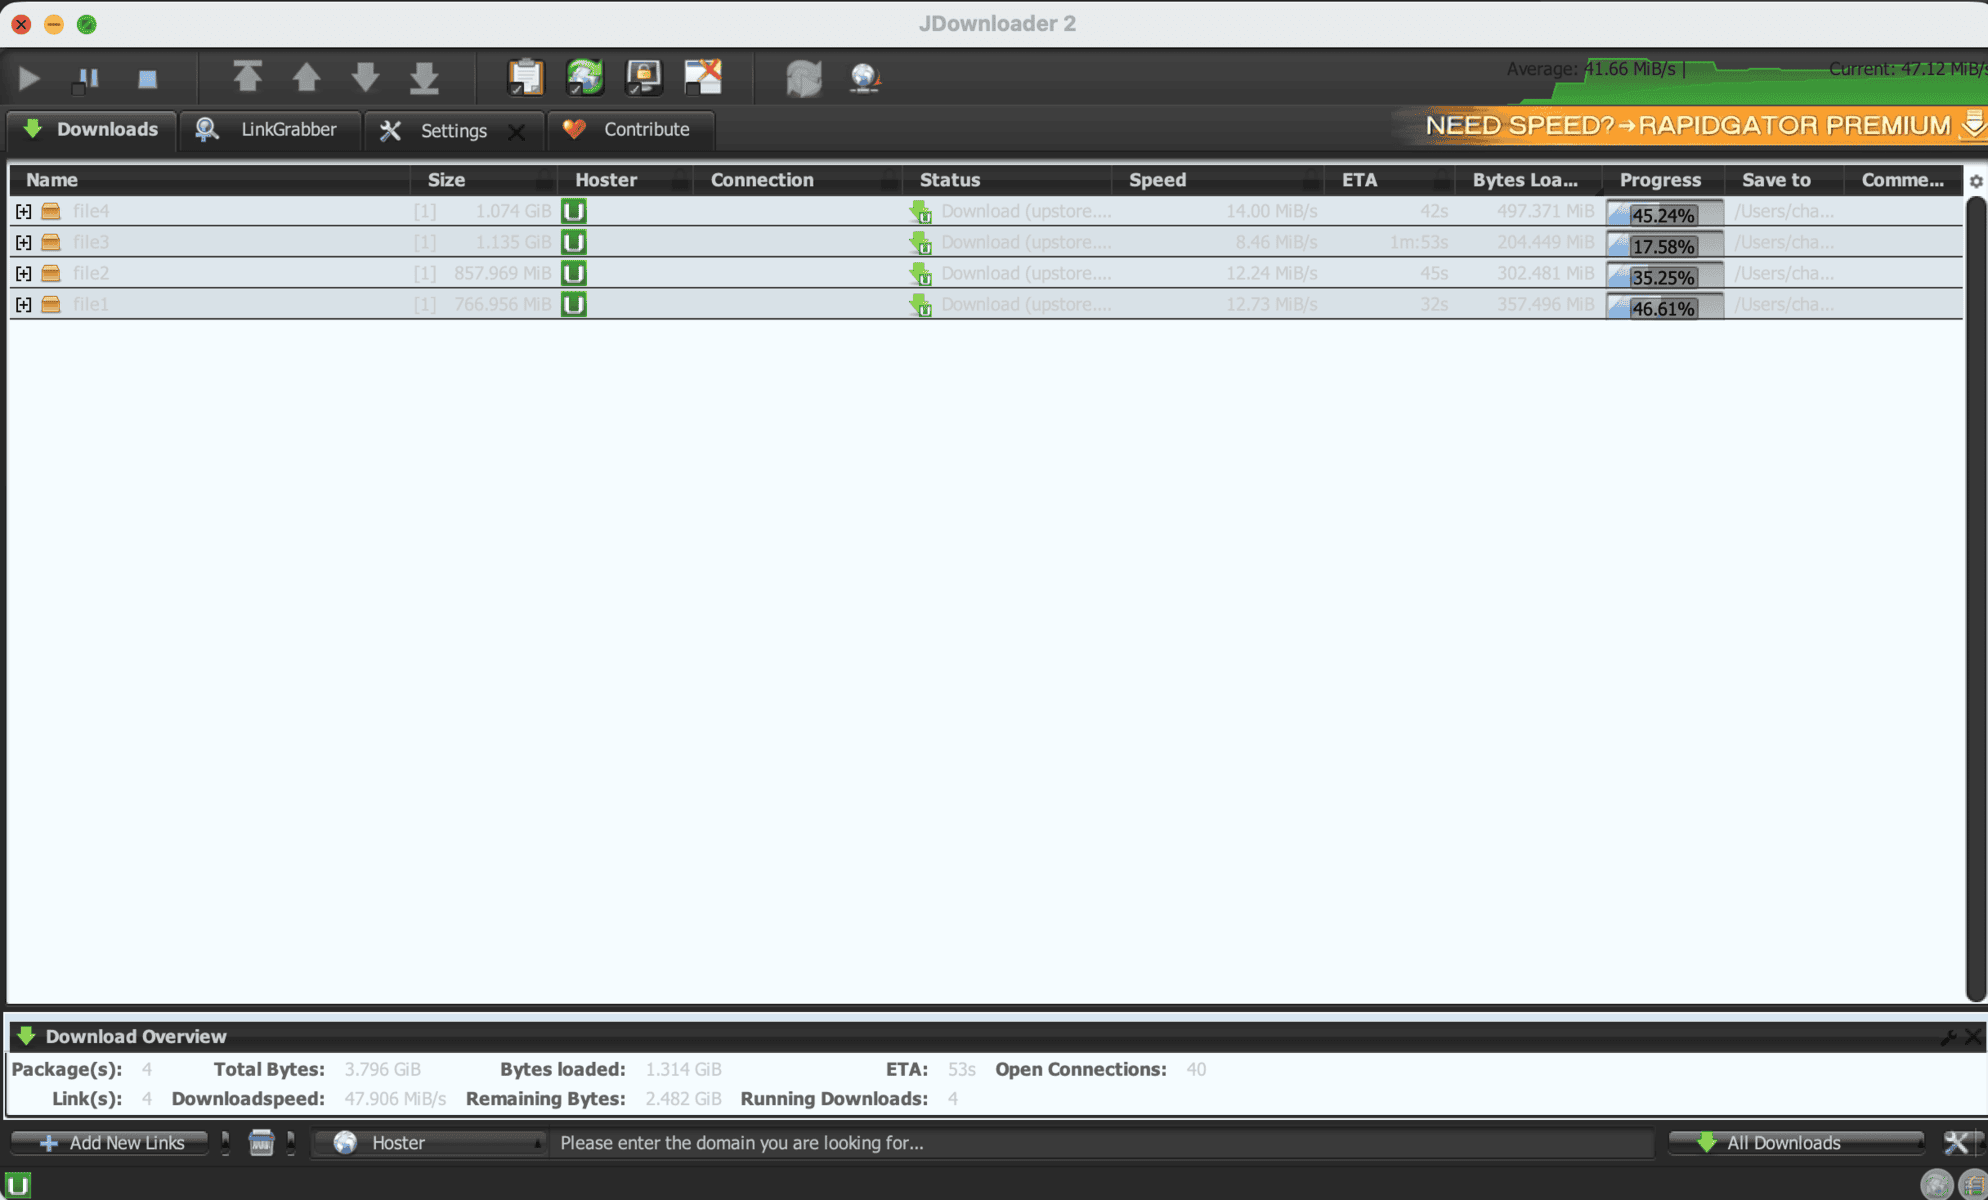
Task: Toggle clipboard observer in the toolbar
Action: [x=526, y=77]
